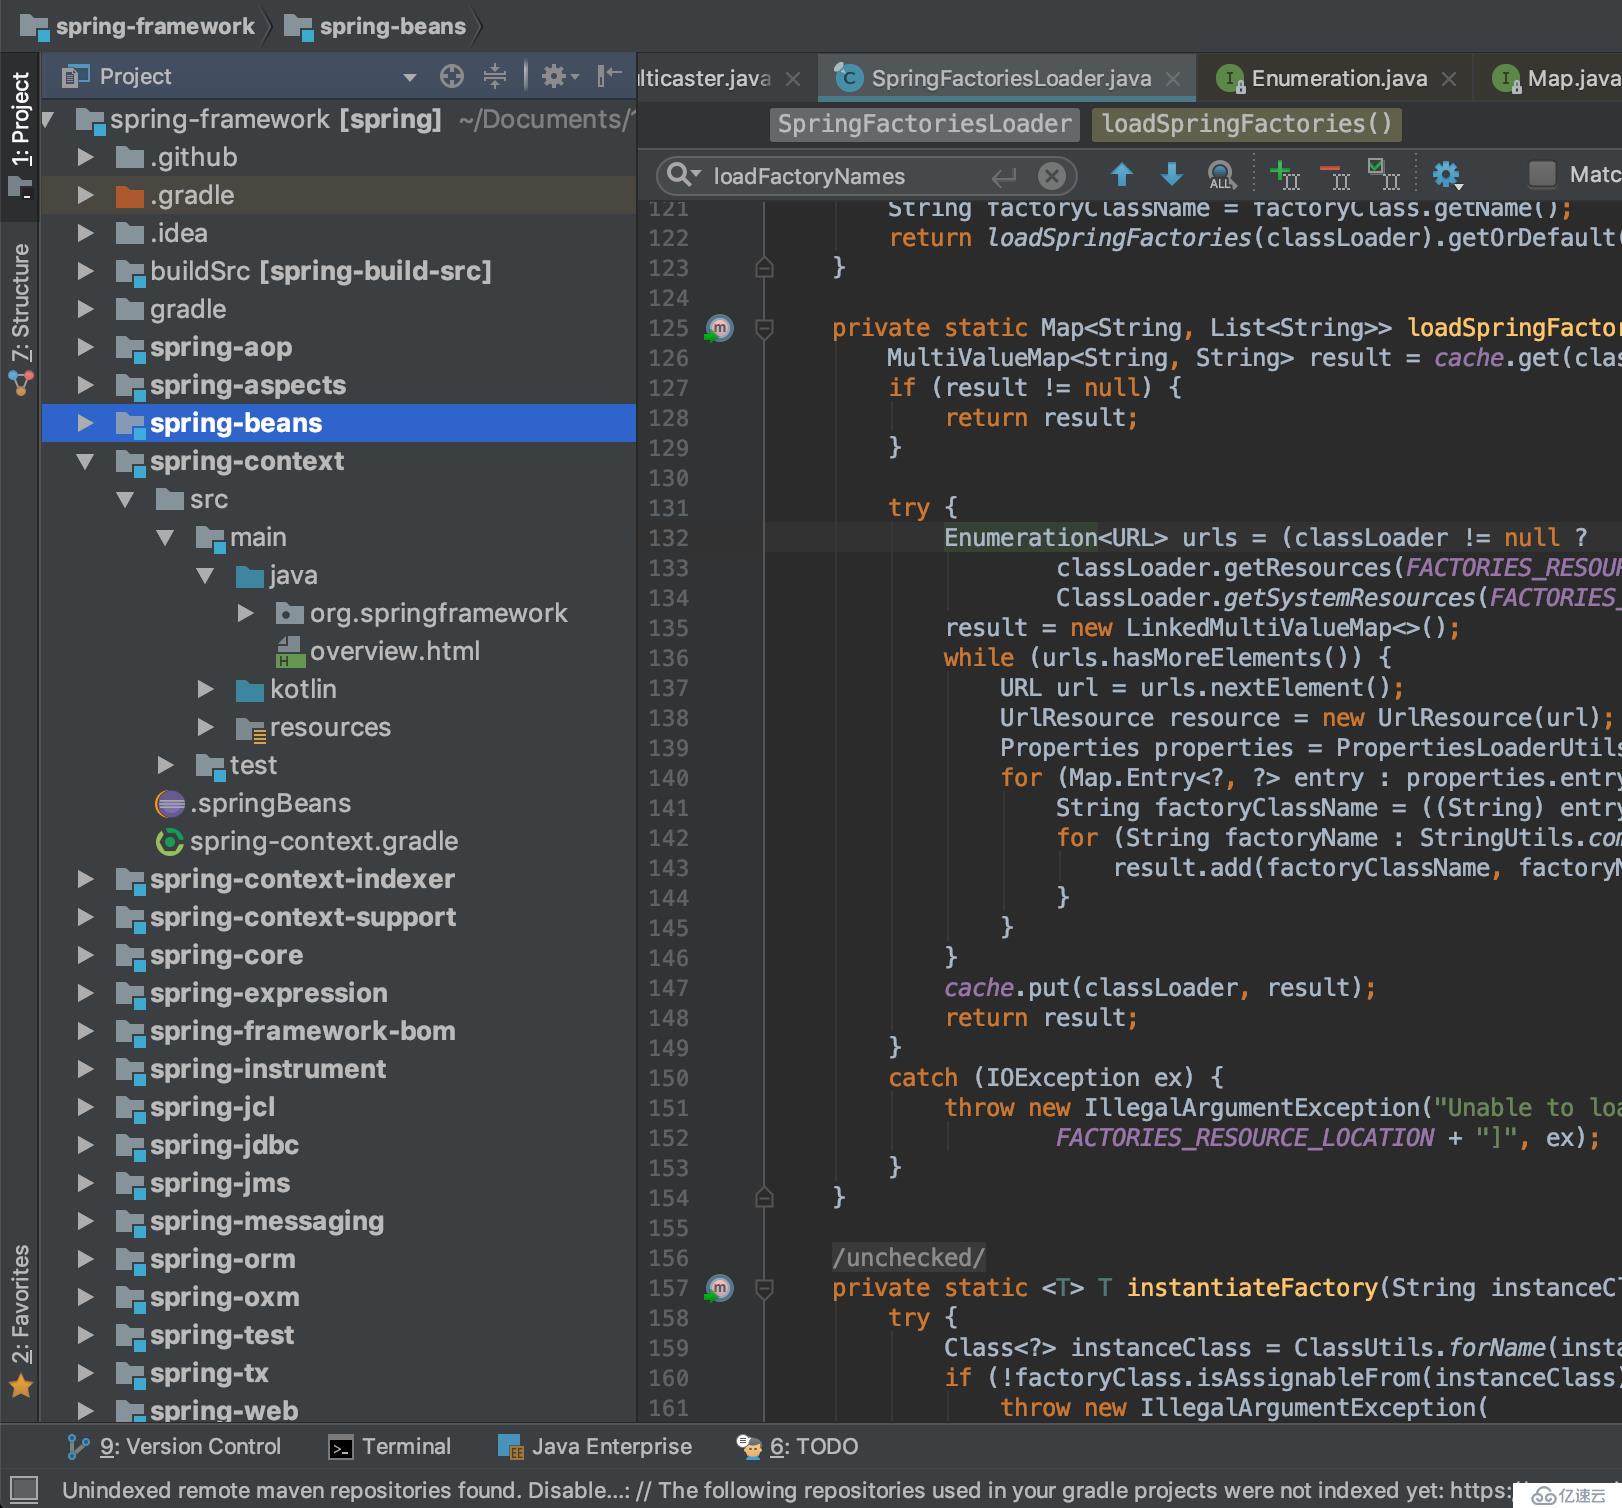
Task: Open the 7: Structure tool window tab
Action: (x=19, y=318)
